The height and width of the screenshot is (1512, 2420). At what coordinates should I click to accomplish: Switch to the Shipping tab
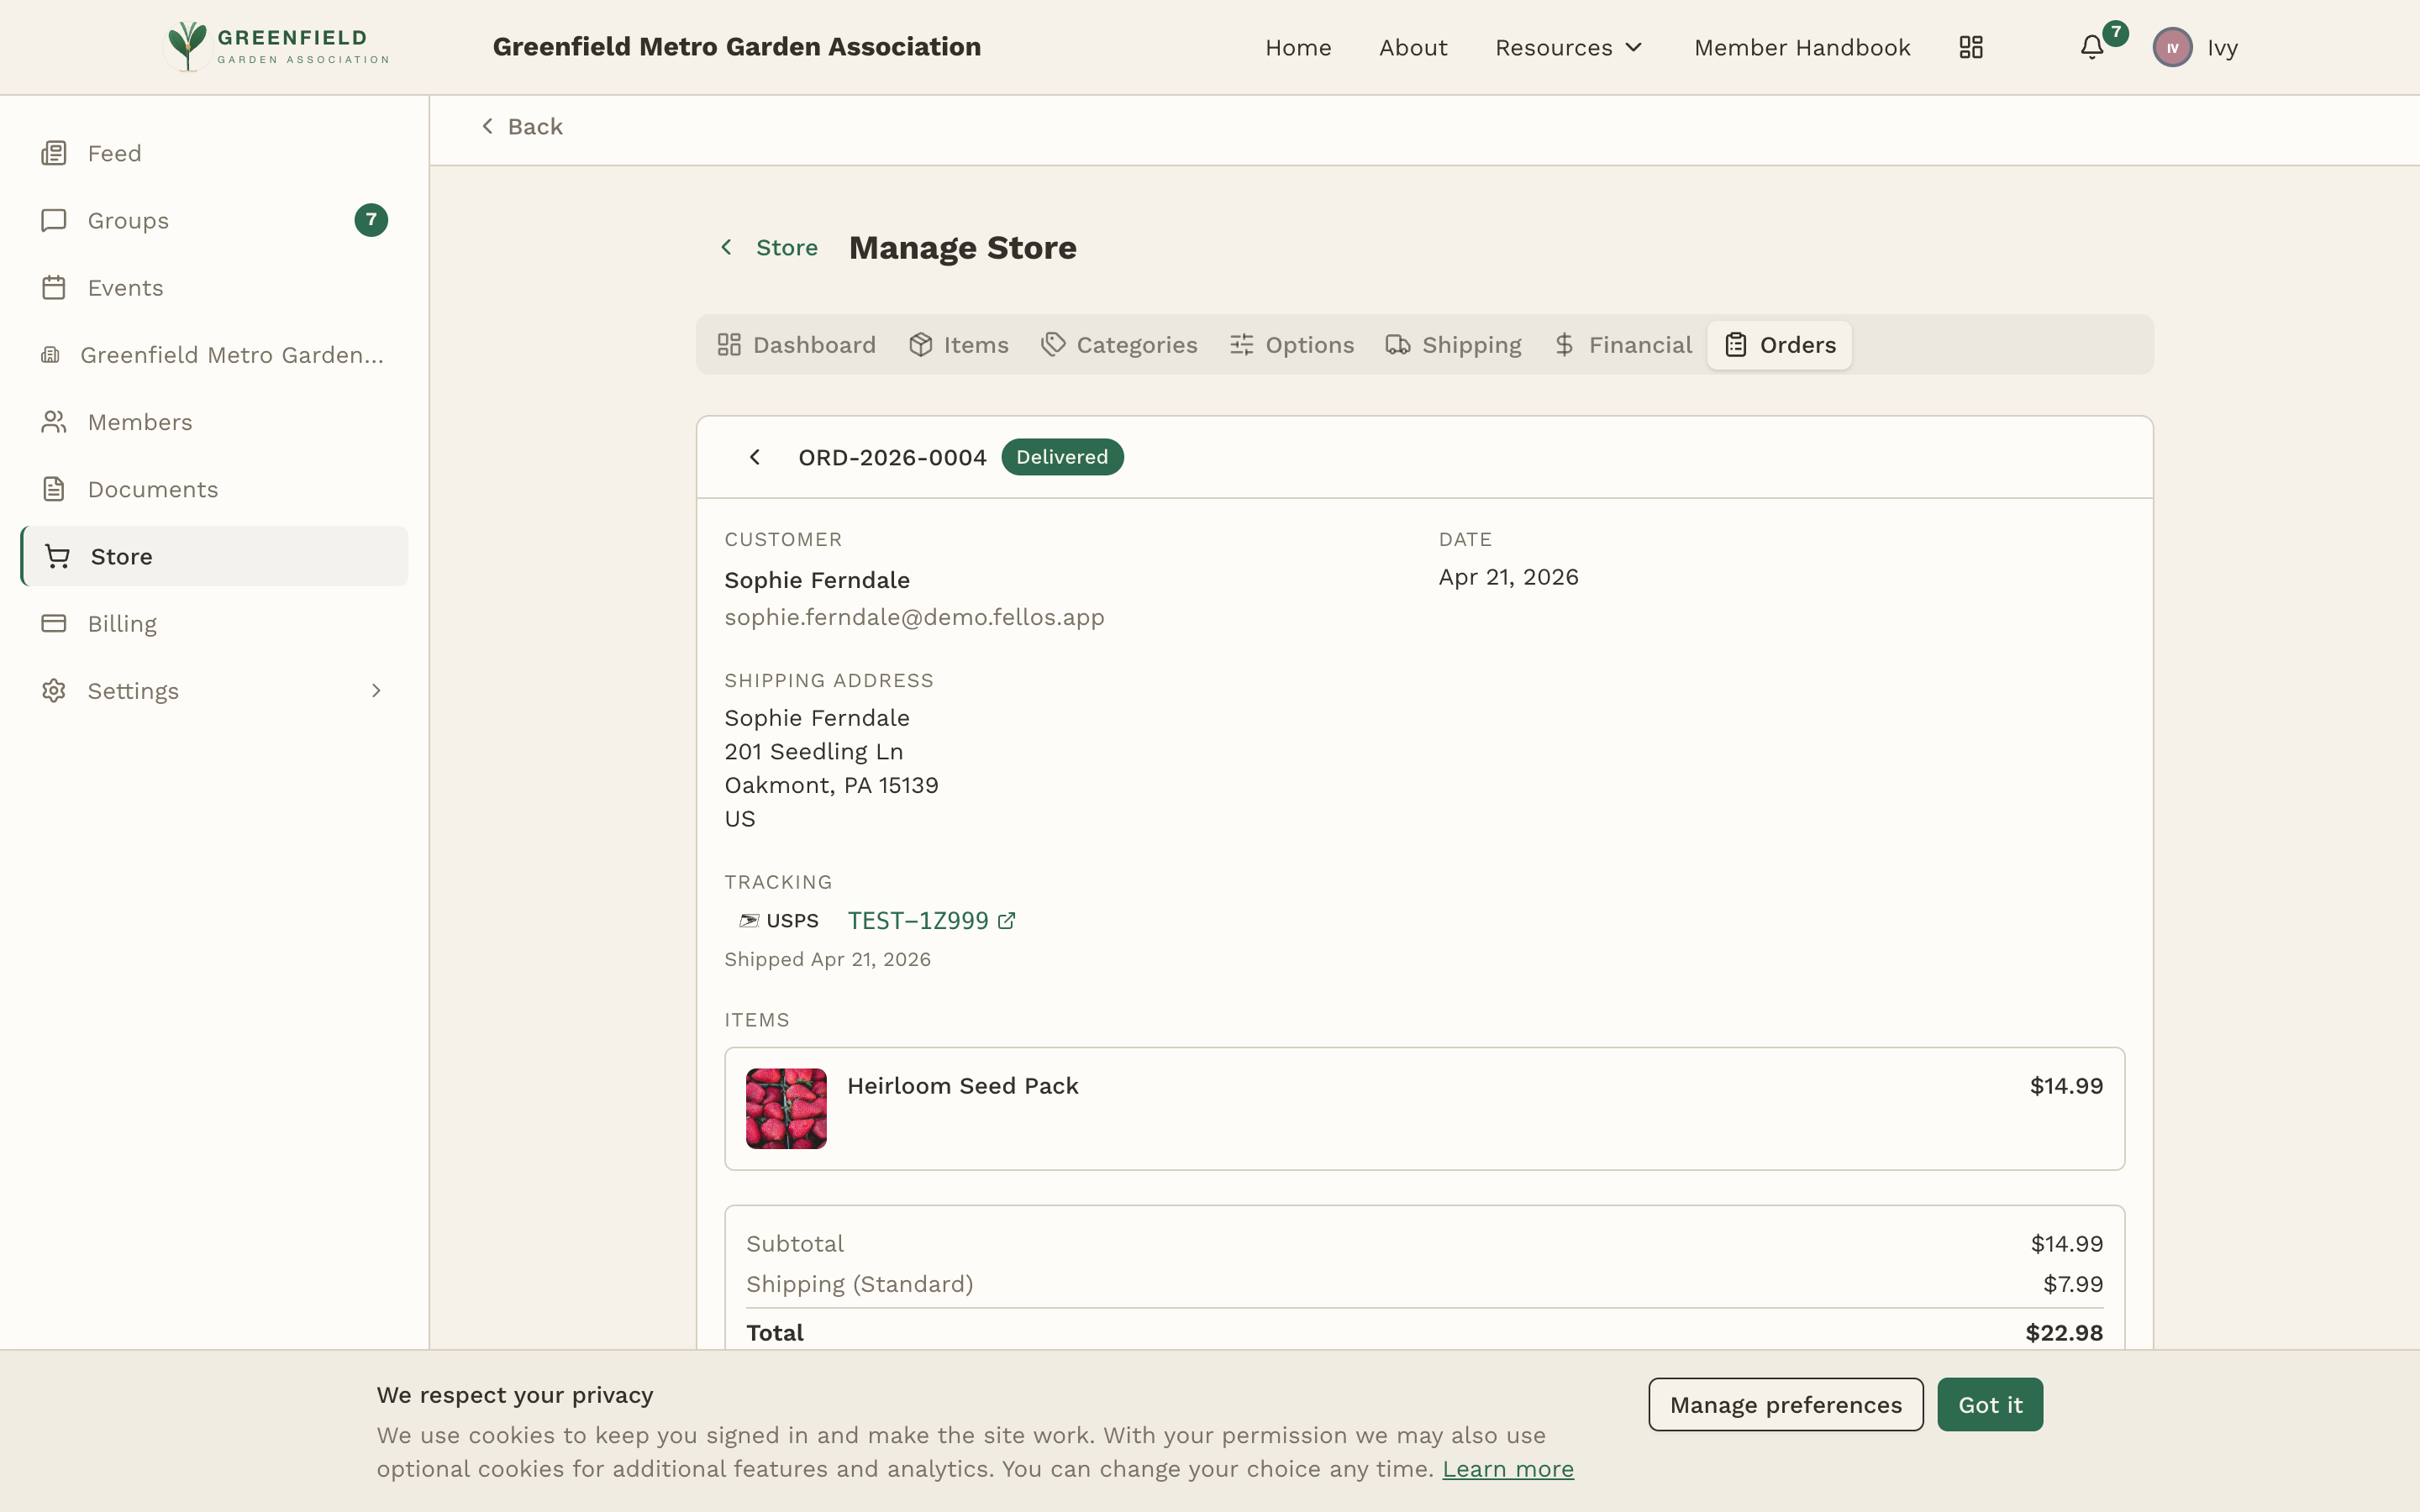click(1453, 345)
